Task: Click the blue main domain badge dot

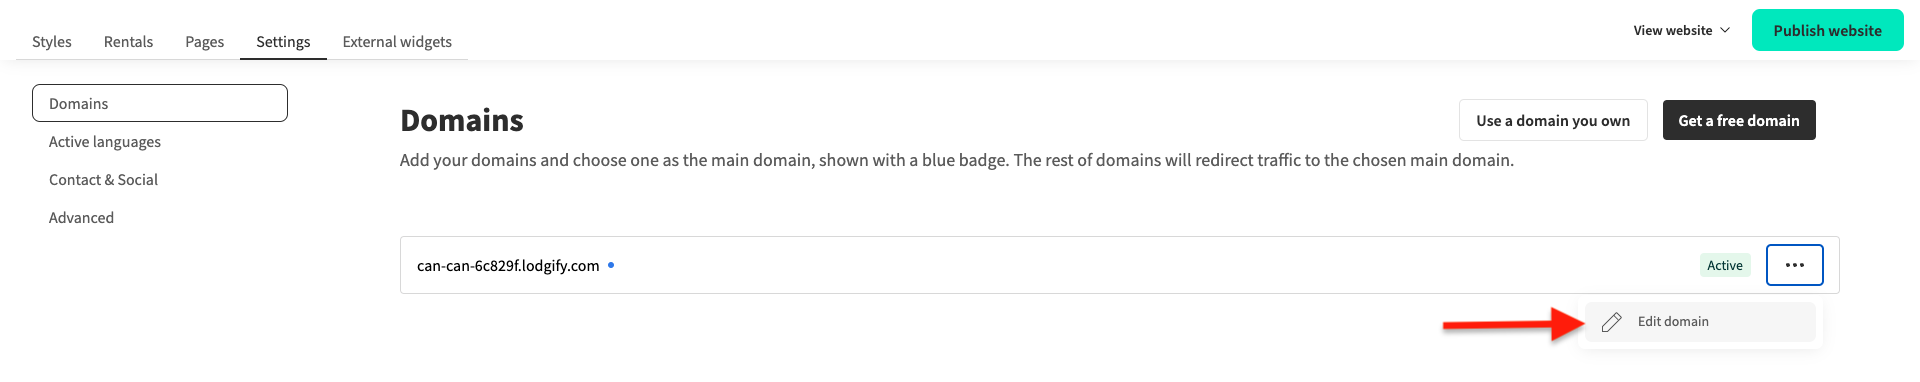Action: pos(611,265)
